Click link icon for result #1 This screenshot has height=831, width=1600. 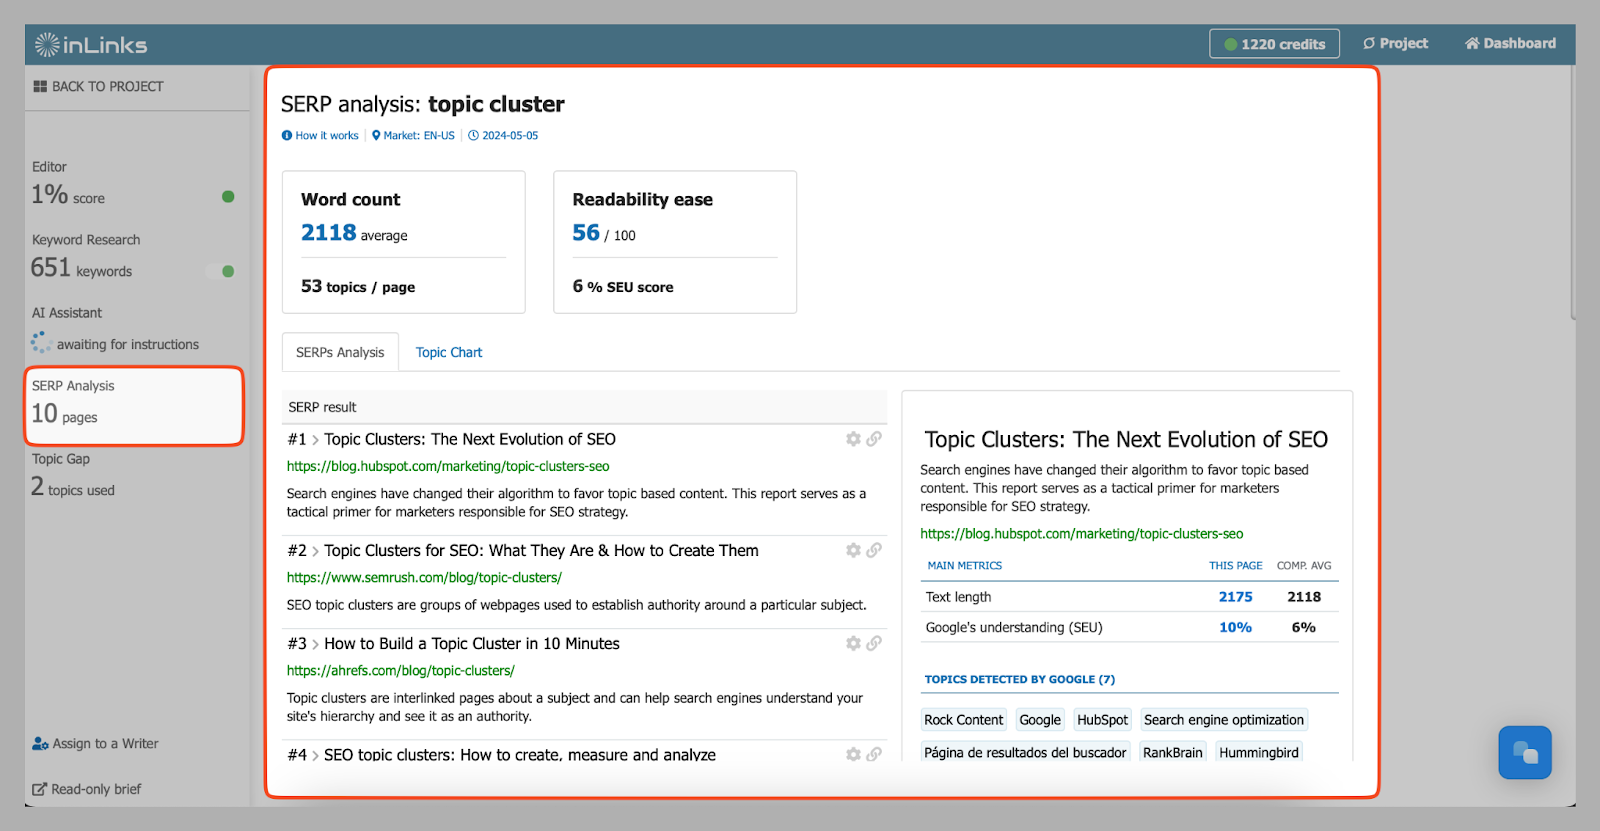click(874, 439)
